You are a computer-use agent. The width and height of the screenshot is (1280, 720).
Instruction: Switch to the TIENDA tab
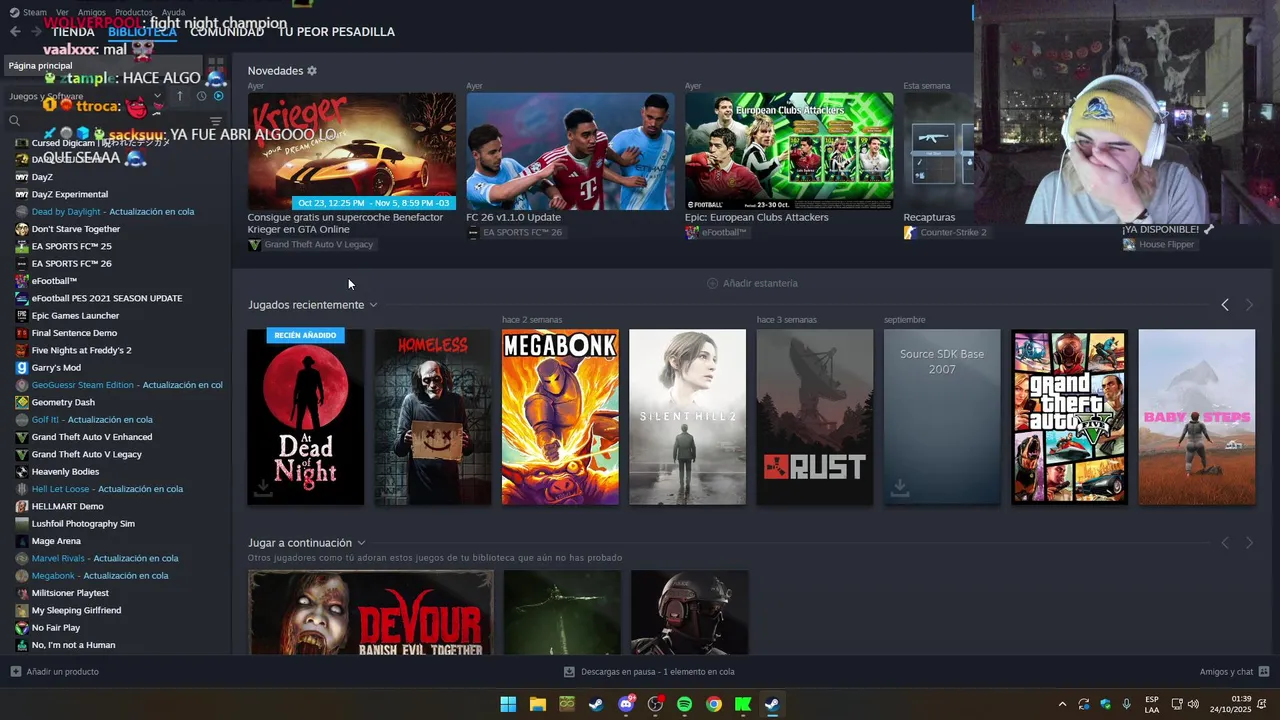pos(73,32)
